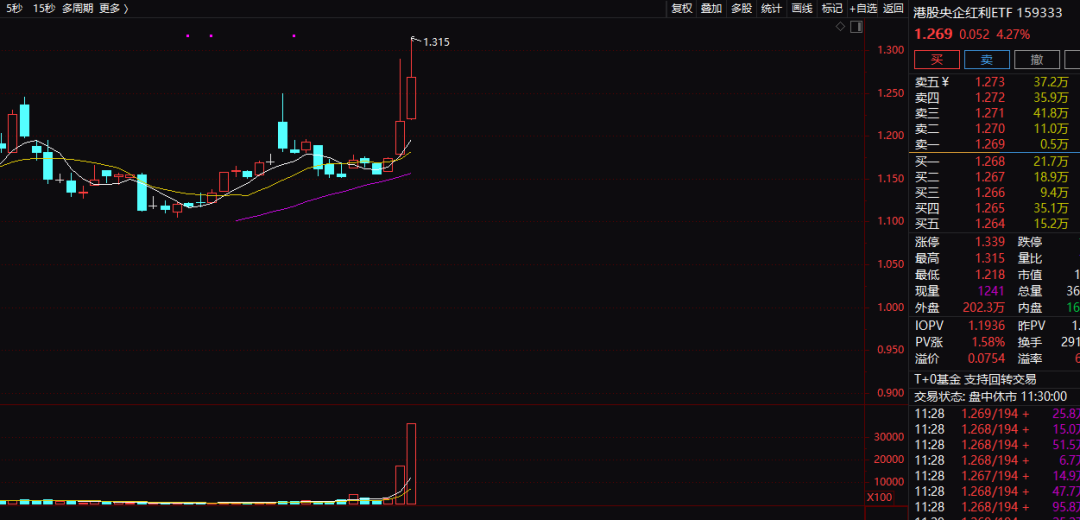Select the 买二 bid price 1.267
The height and width of the screenshot is (520, 1080).
pyautogui.click(x=990, y=177)
